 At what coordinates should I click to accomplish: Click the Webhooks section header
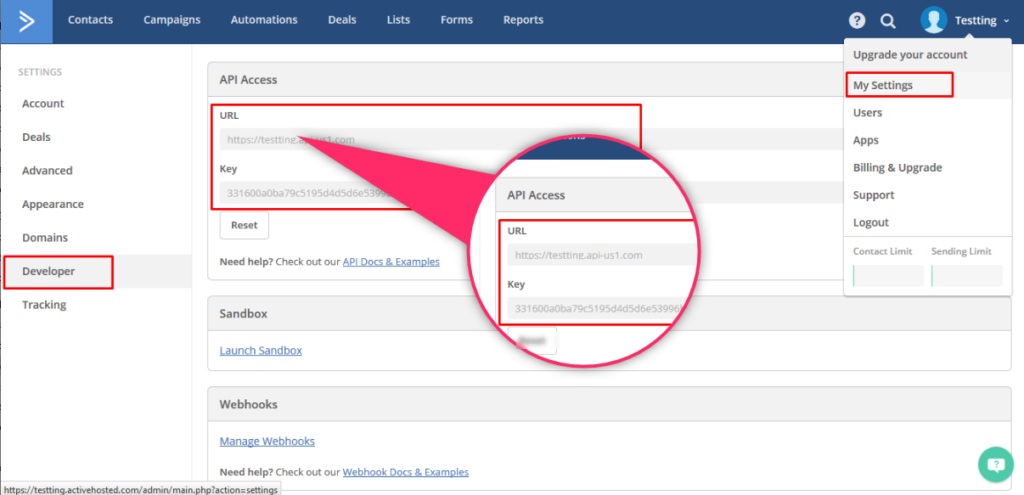point(248,404)
